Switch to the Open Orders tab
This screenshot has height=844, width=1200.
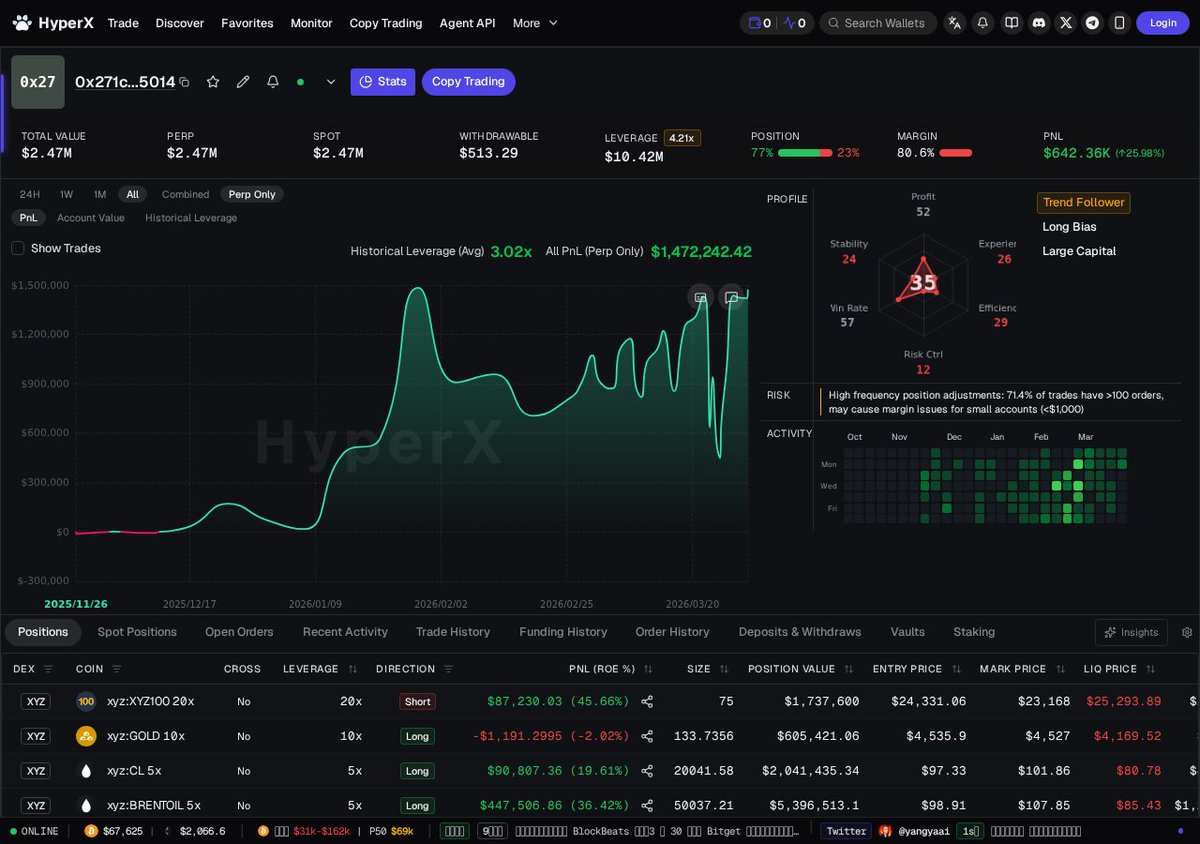click(x=239, y=632)
